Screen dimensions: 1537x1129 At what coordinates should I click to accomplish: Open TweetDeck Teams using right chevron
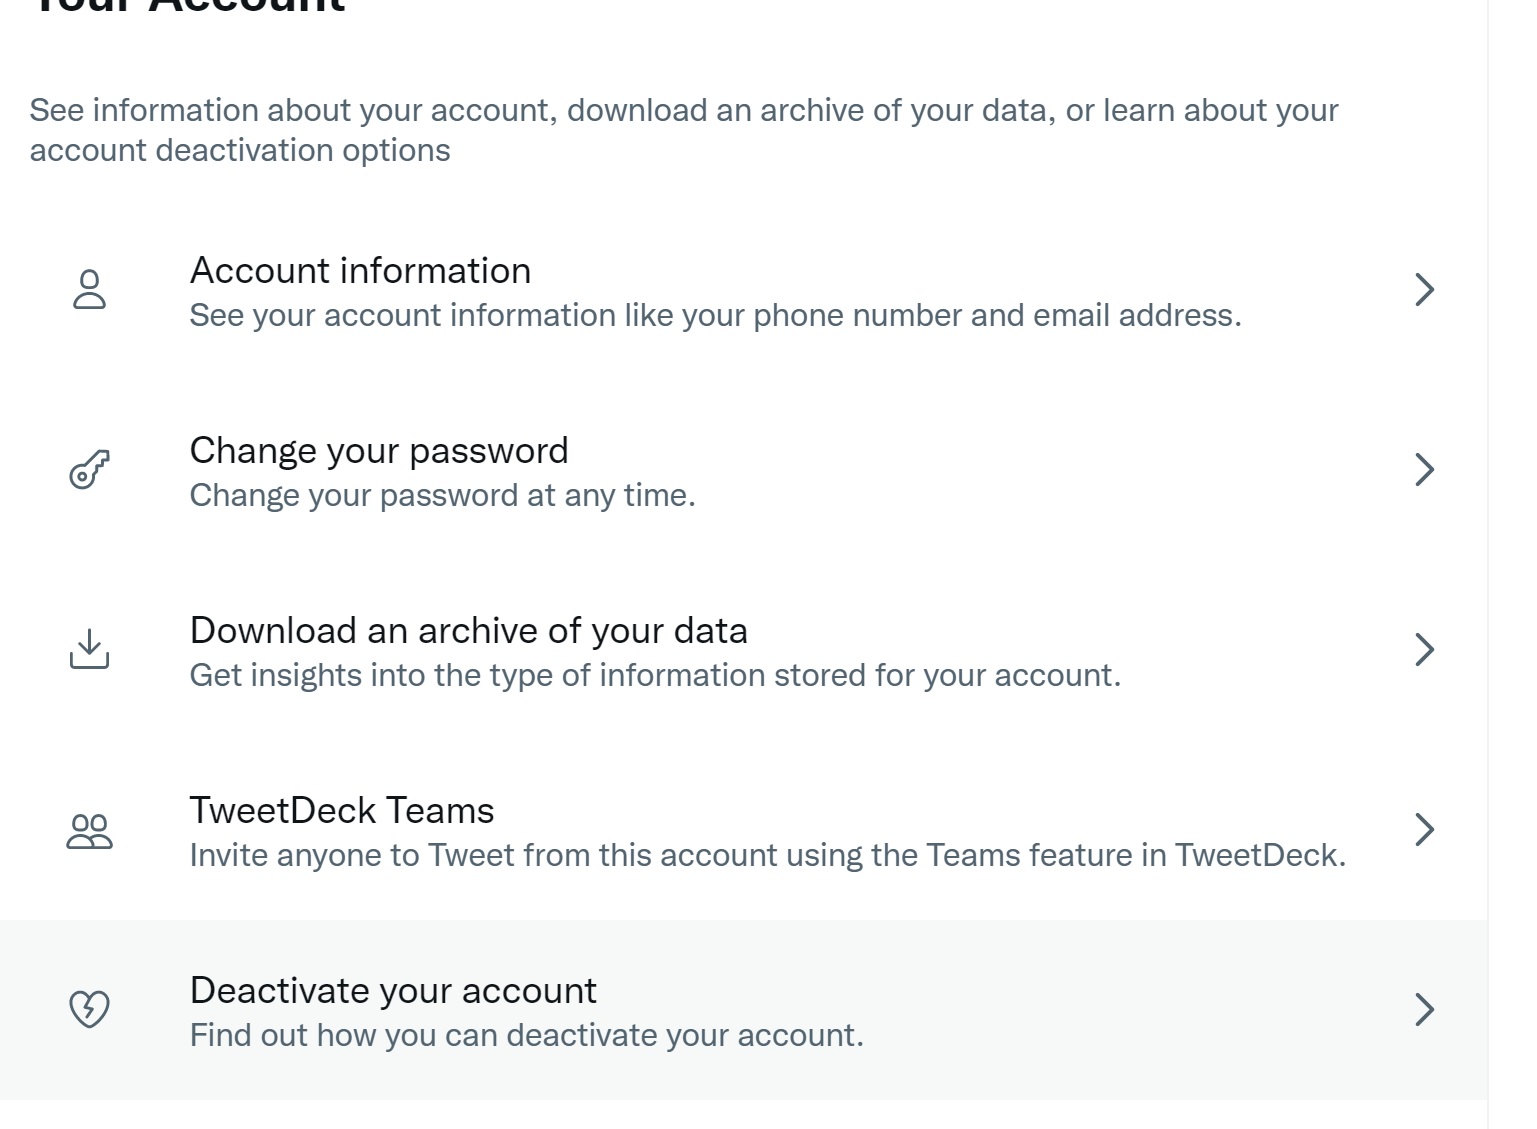(1425, 829)
